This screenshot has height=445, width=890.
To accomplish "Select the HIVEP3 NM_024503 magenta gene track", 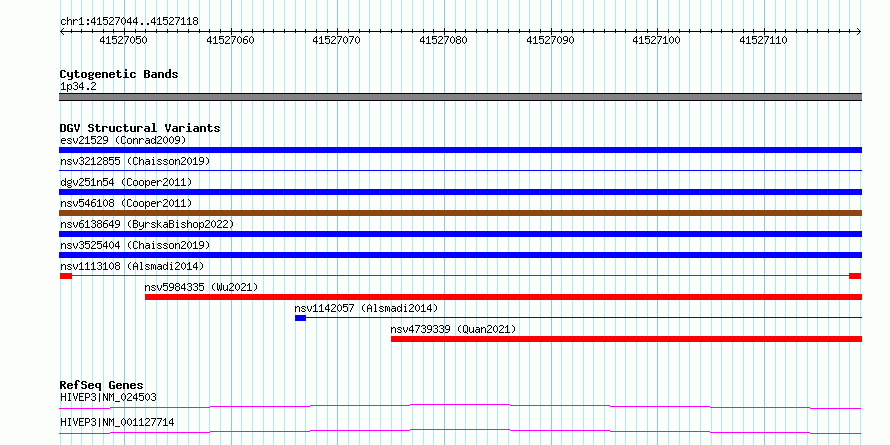I will pos(460,406).
